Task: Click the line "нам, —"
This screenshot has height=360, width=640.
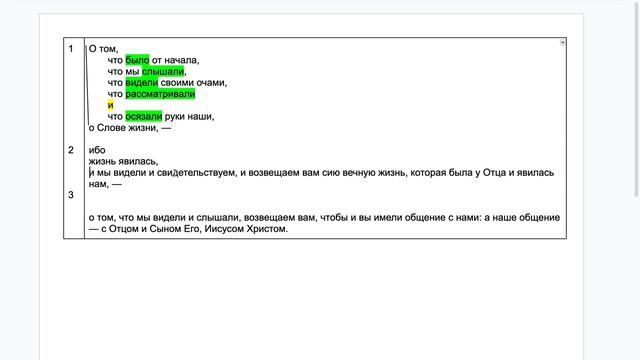Action: tap(105, 184)
